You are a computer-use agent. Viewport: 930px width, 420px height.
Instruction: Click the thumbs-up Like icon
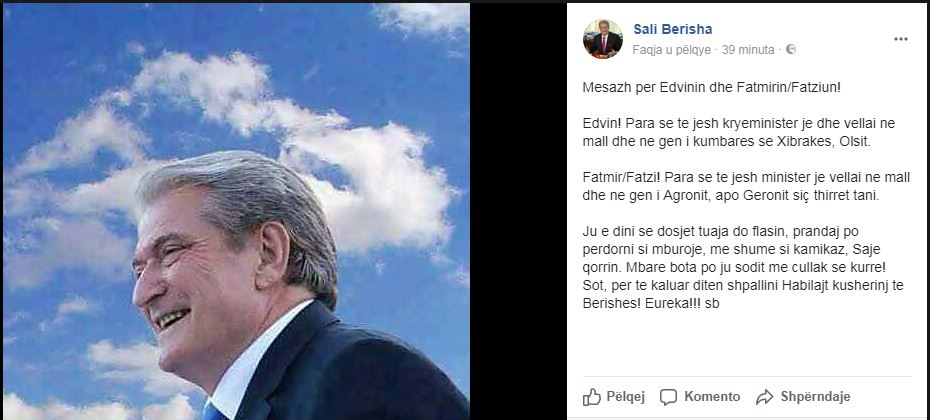(591, 396)
